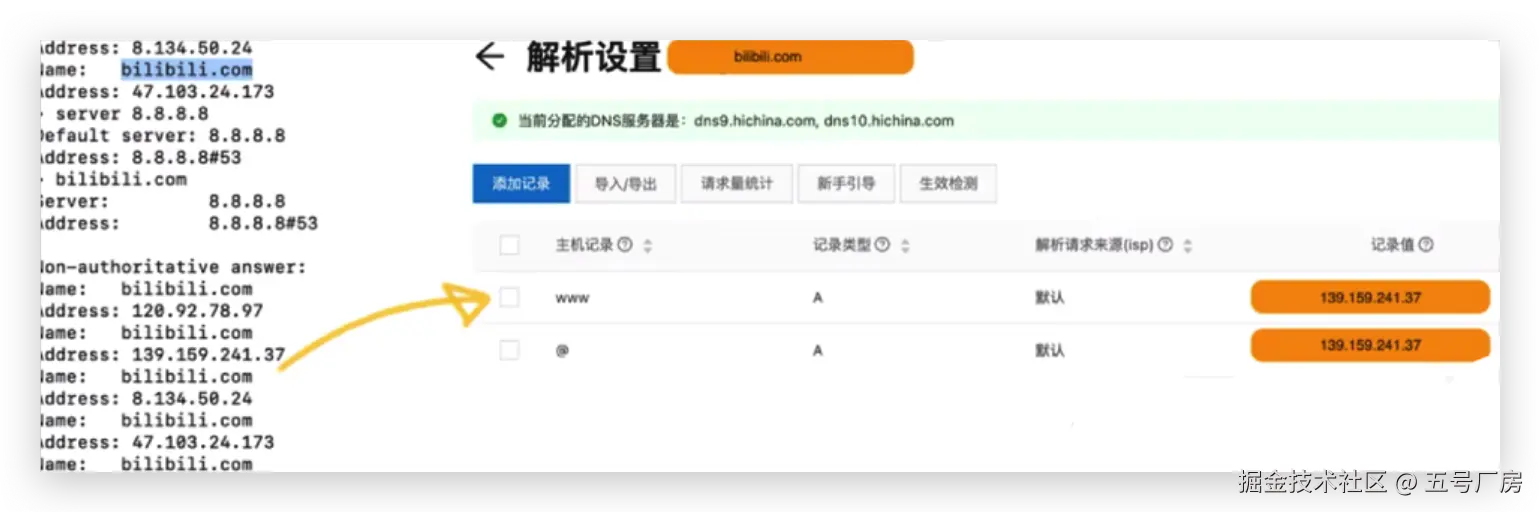Click the green DNS status check icon

(499, 121)
